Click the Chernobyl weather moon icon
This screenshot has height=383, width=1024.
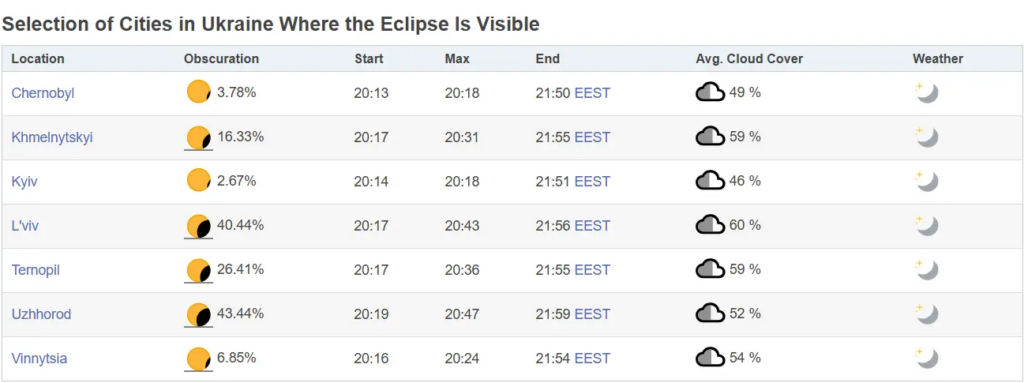[x=927, y=93]
